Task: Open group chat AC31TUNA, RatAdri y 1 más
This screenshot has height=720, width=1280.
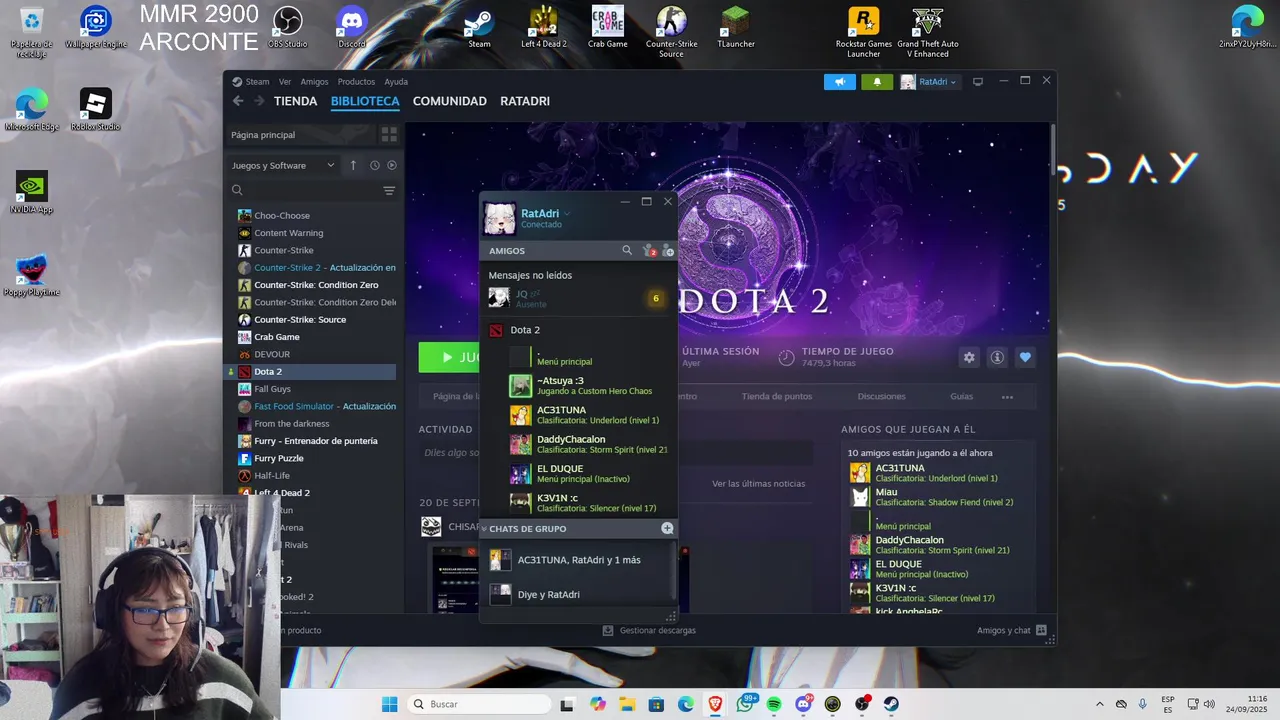Action: point(578,560)
